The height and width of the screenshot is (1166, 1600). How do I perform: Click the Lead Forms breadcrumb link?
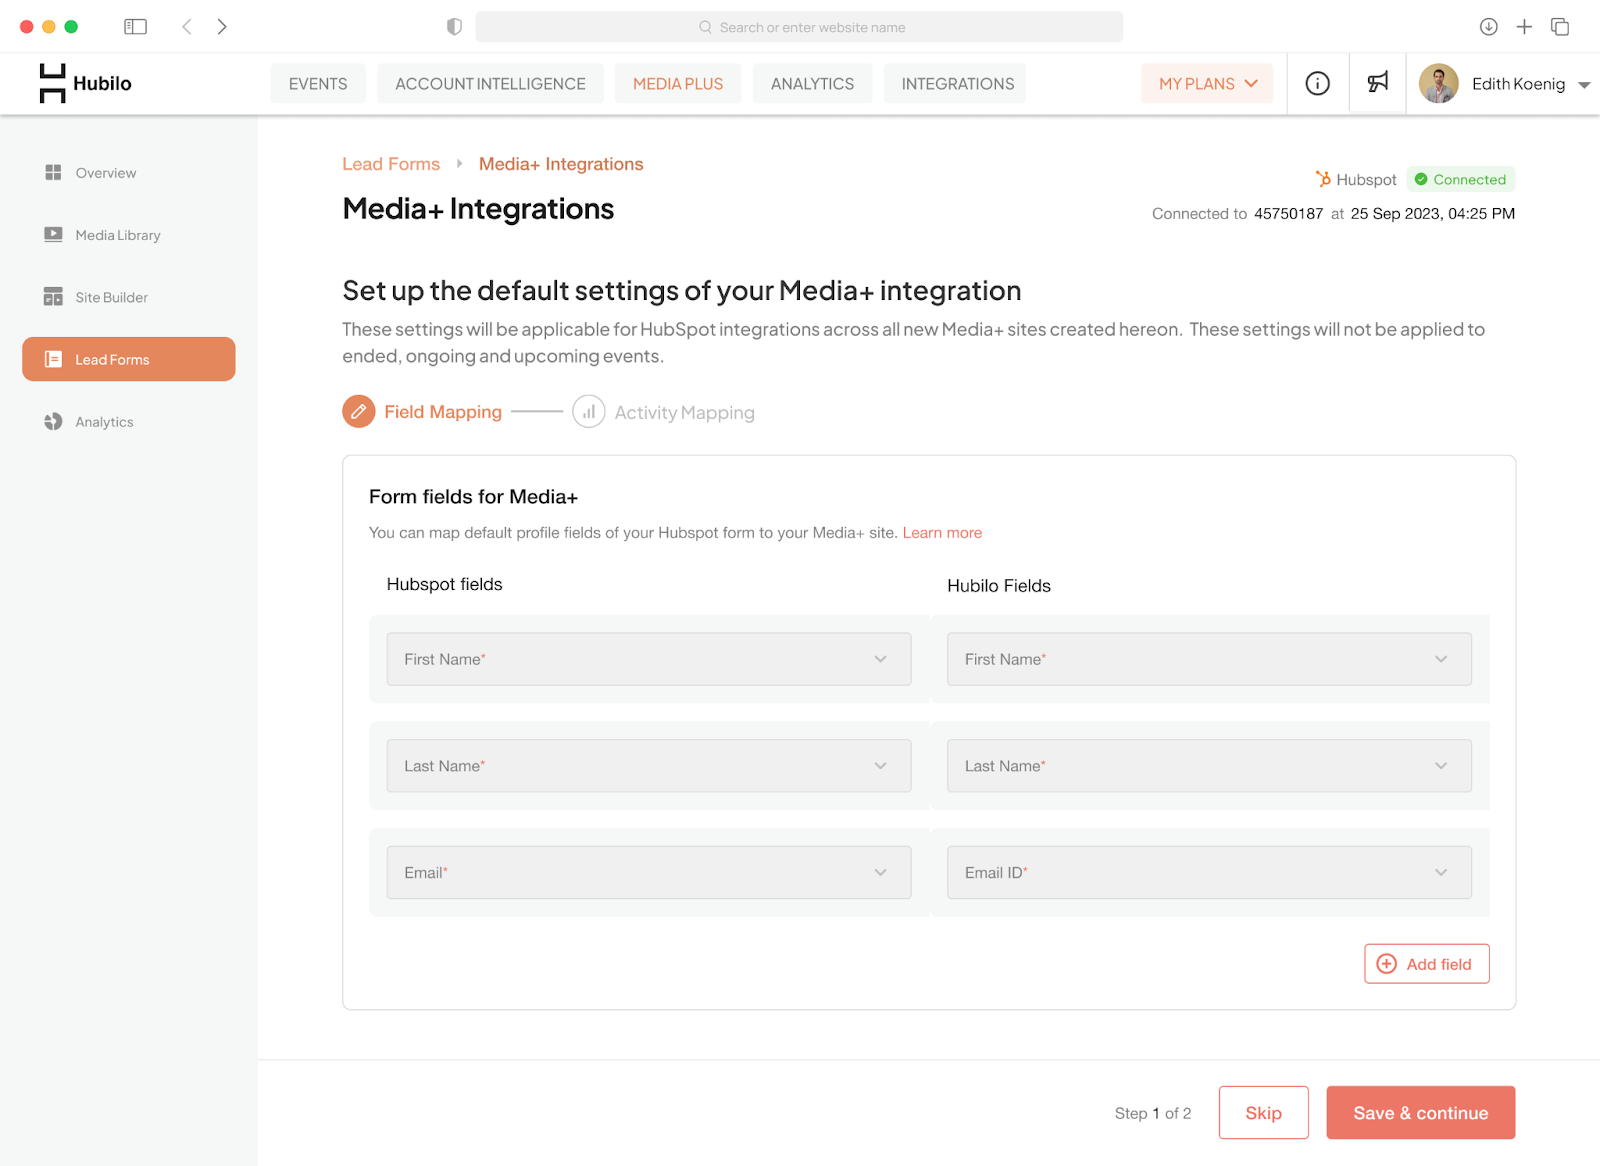point(391,164)
